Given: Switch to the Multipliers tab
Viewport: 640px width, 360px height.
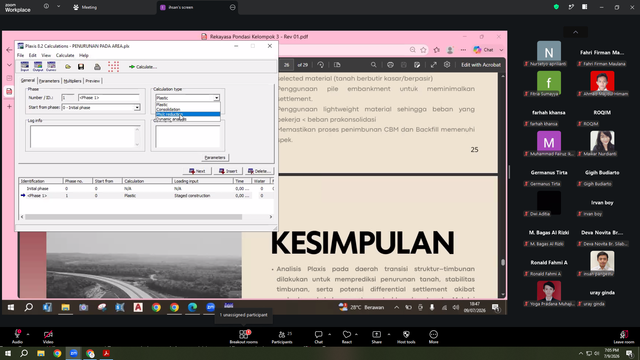Looking at the screenshot, I should (x=73, y=81).
